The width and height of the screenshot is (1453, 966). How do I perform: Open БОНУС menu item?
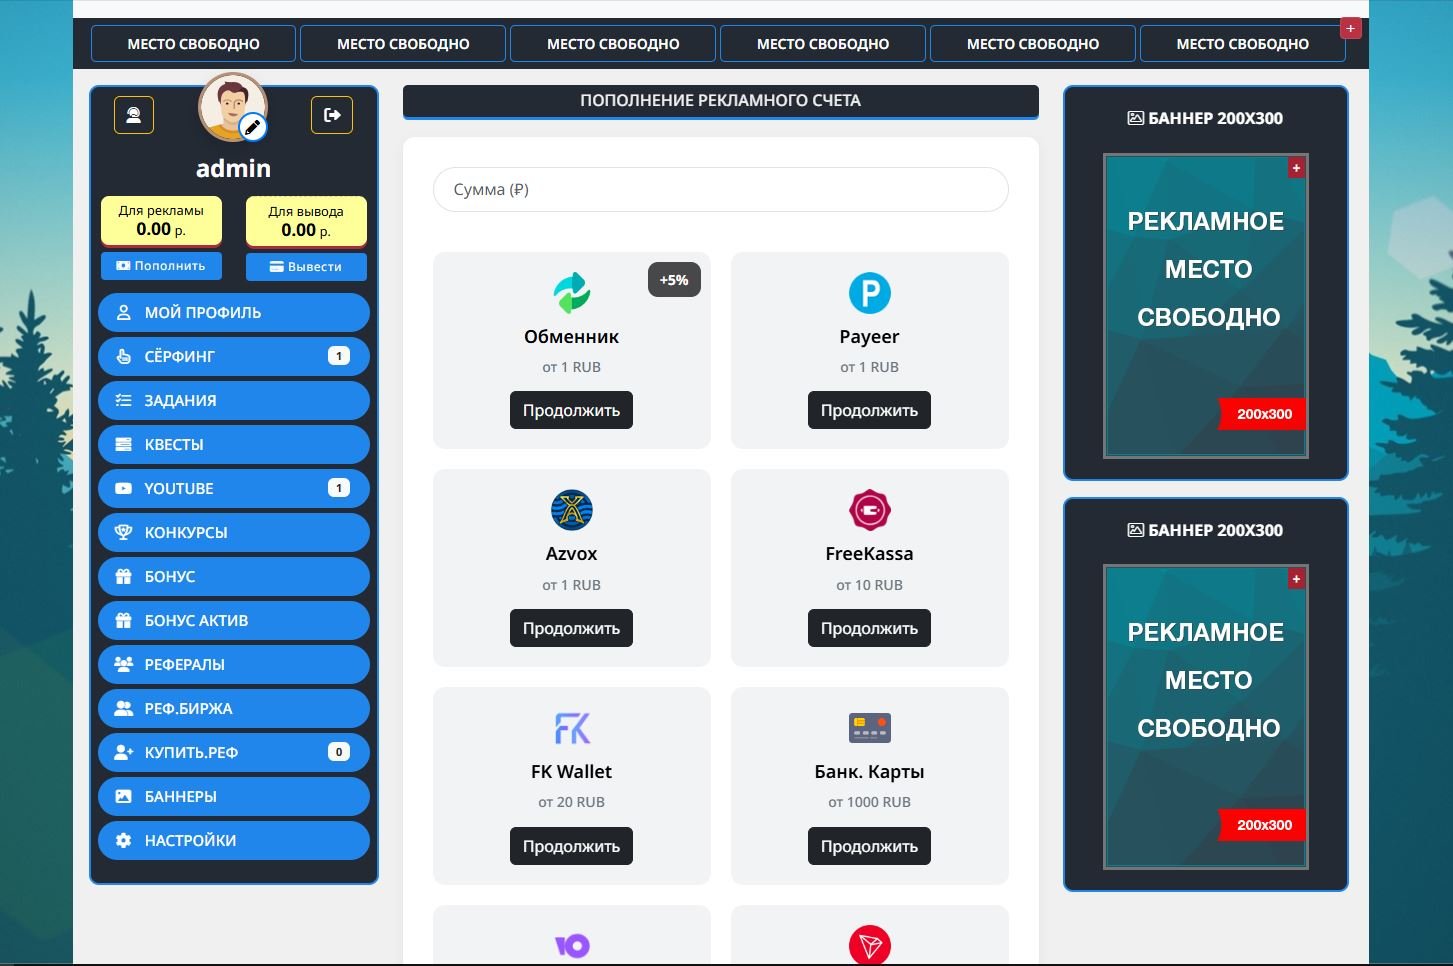pyautogui.click(x=234, y=576)
